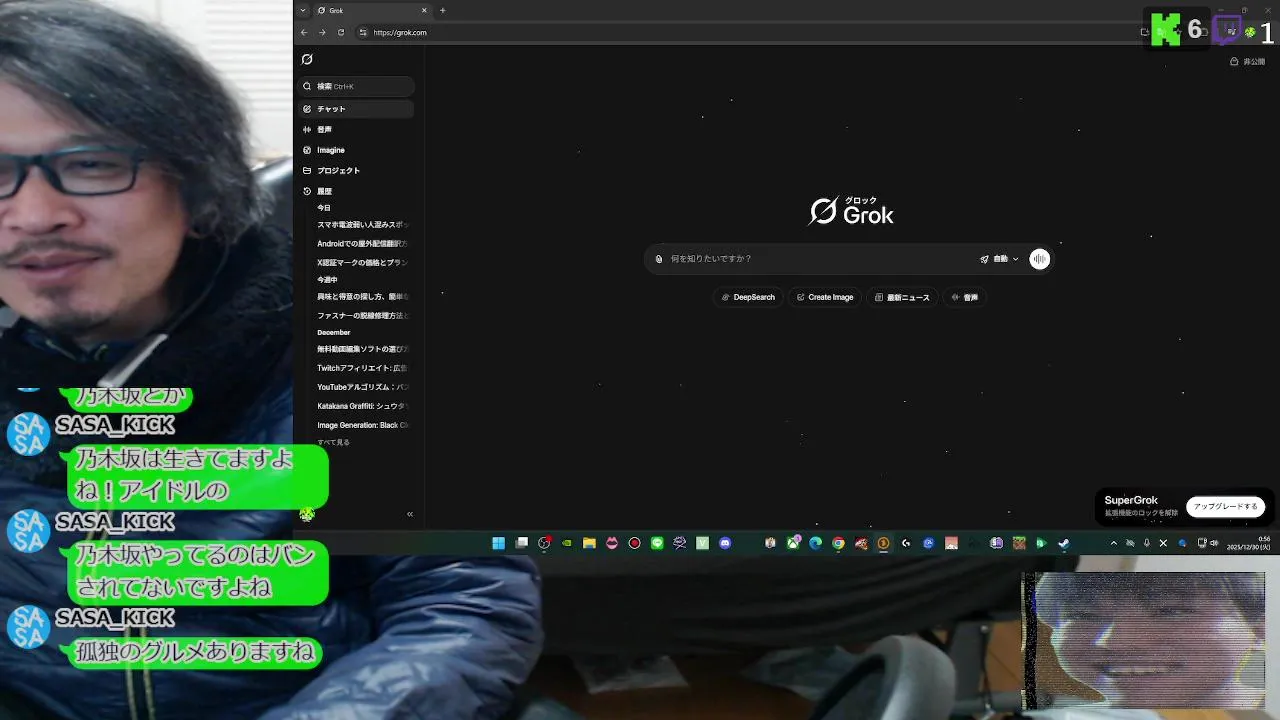This screenshot has width=1280, height=720.
Task: Close the Grok browser tab
Action: point(424,10)
